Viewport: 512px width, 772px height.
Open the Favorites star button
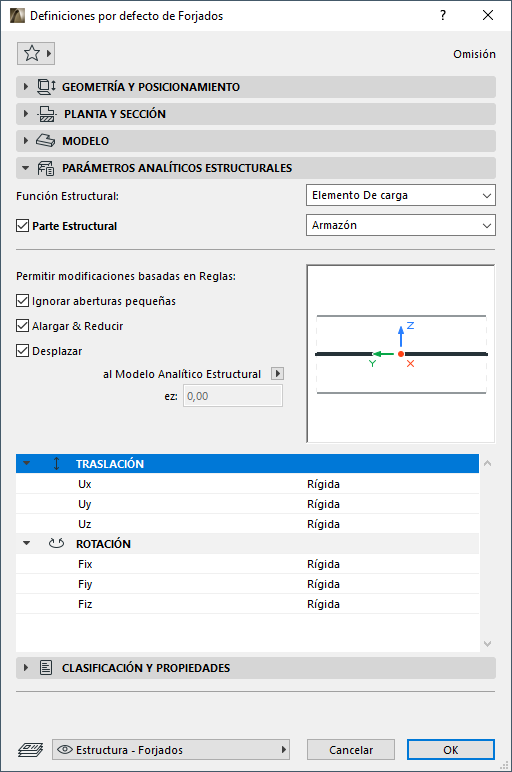click(x=35, y=53)
